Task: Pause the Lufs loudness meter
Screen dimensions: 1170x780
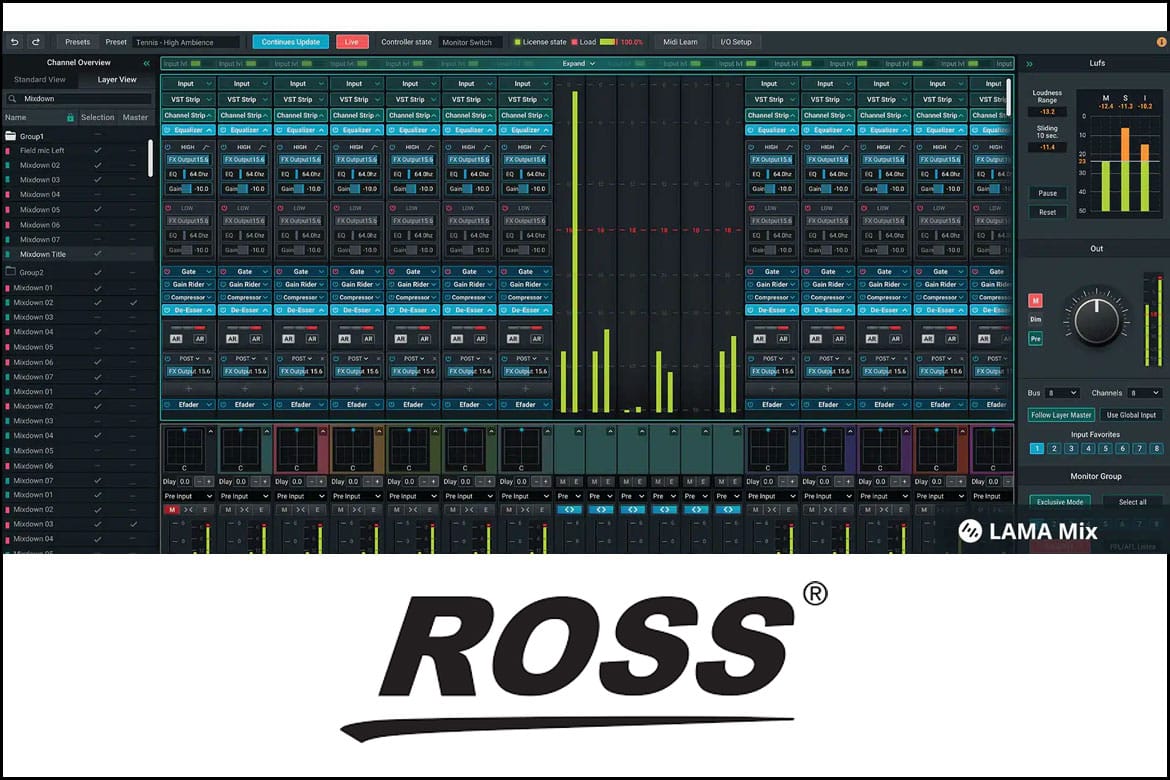Action: point(1047,193)
